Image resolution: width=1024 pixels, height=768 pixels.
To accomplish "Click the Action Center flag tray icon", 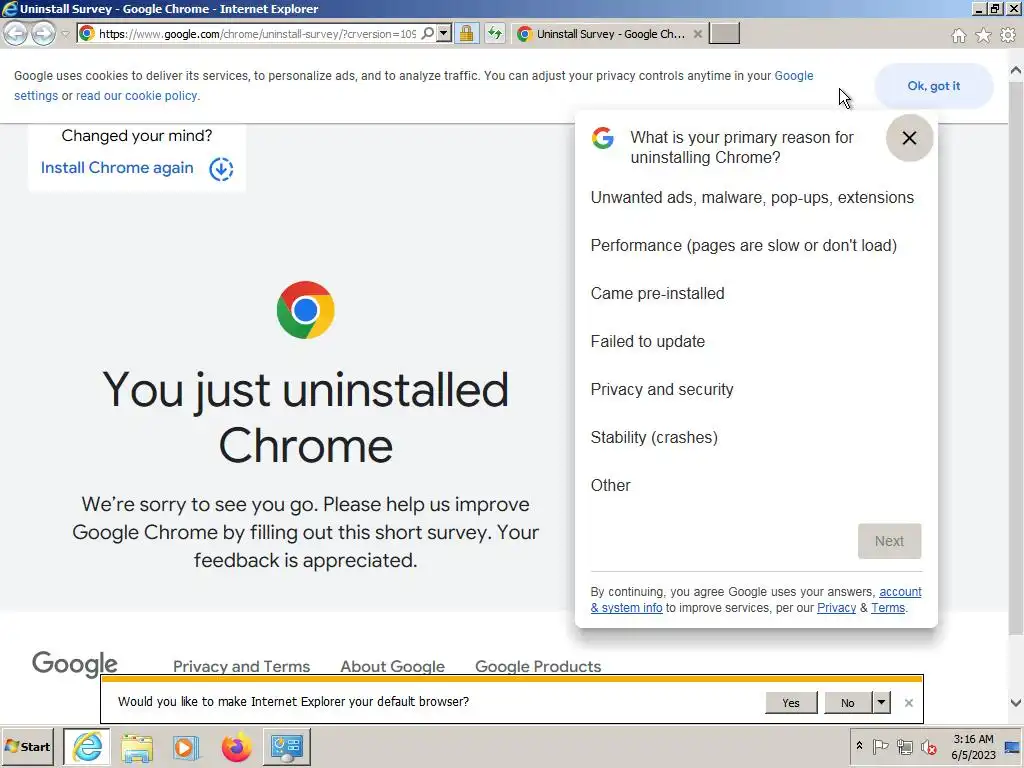I will click(880, 746).
